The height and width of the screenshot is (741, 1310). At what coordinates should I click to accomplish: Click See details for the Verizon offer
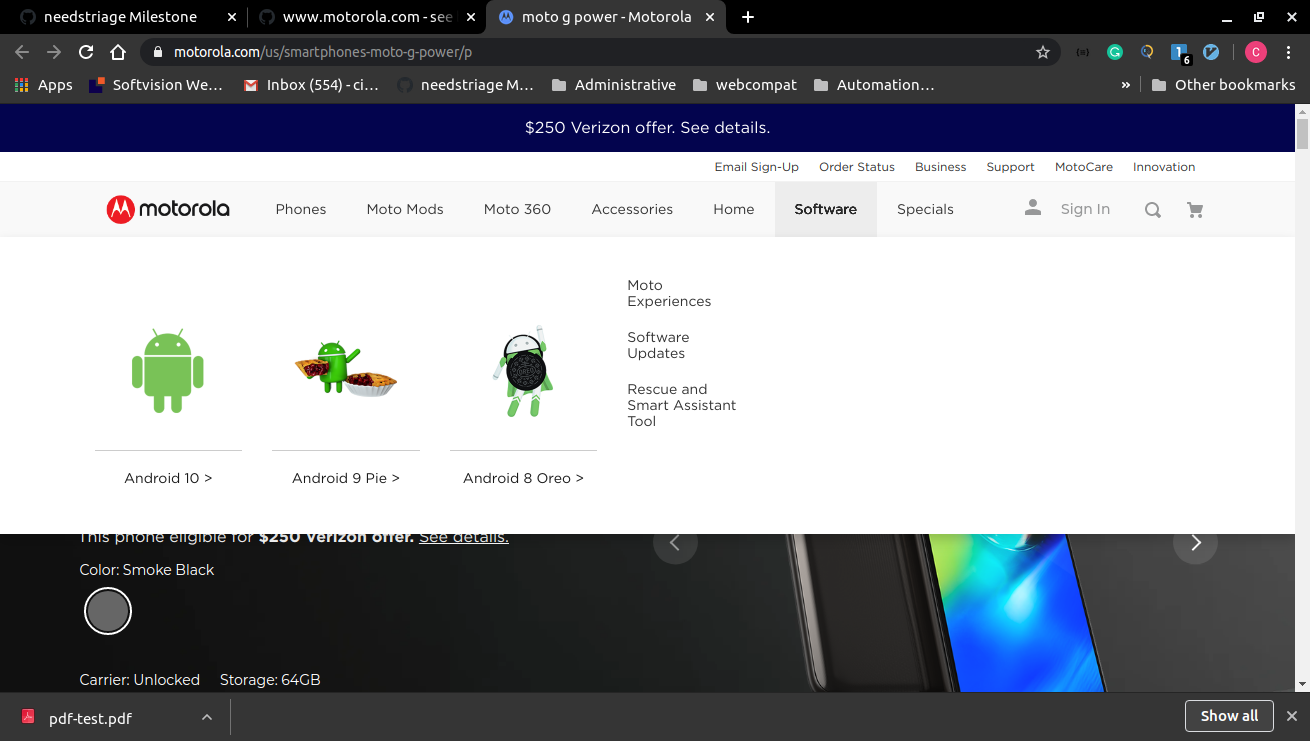coord(463,536)
